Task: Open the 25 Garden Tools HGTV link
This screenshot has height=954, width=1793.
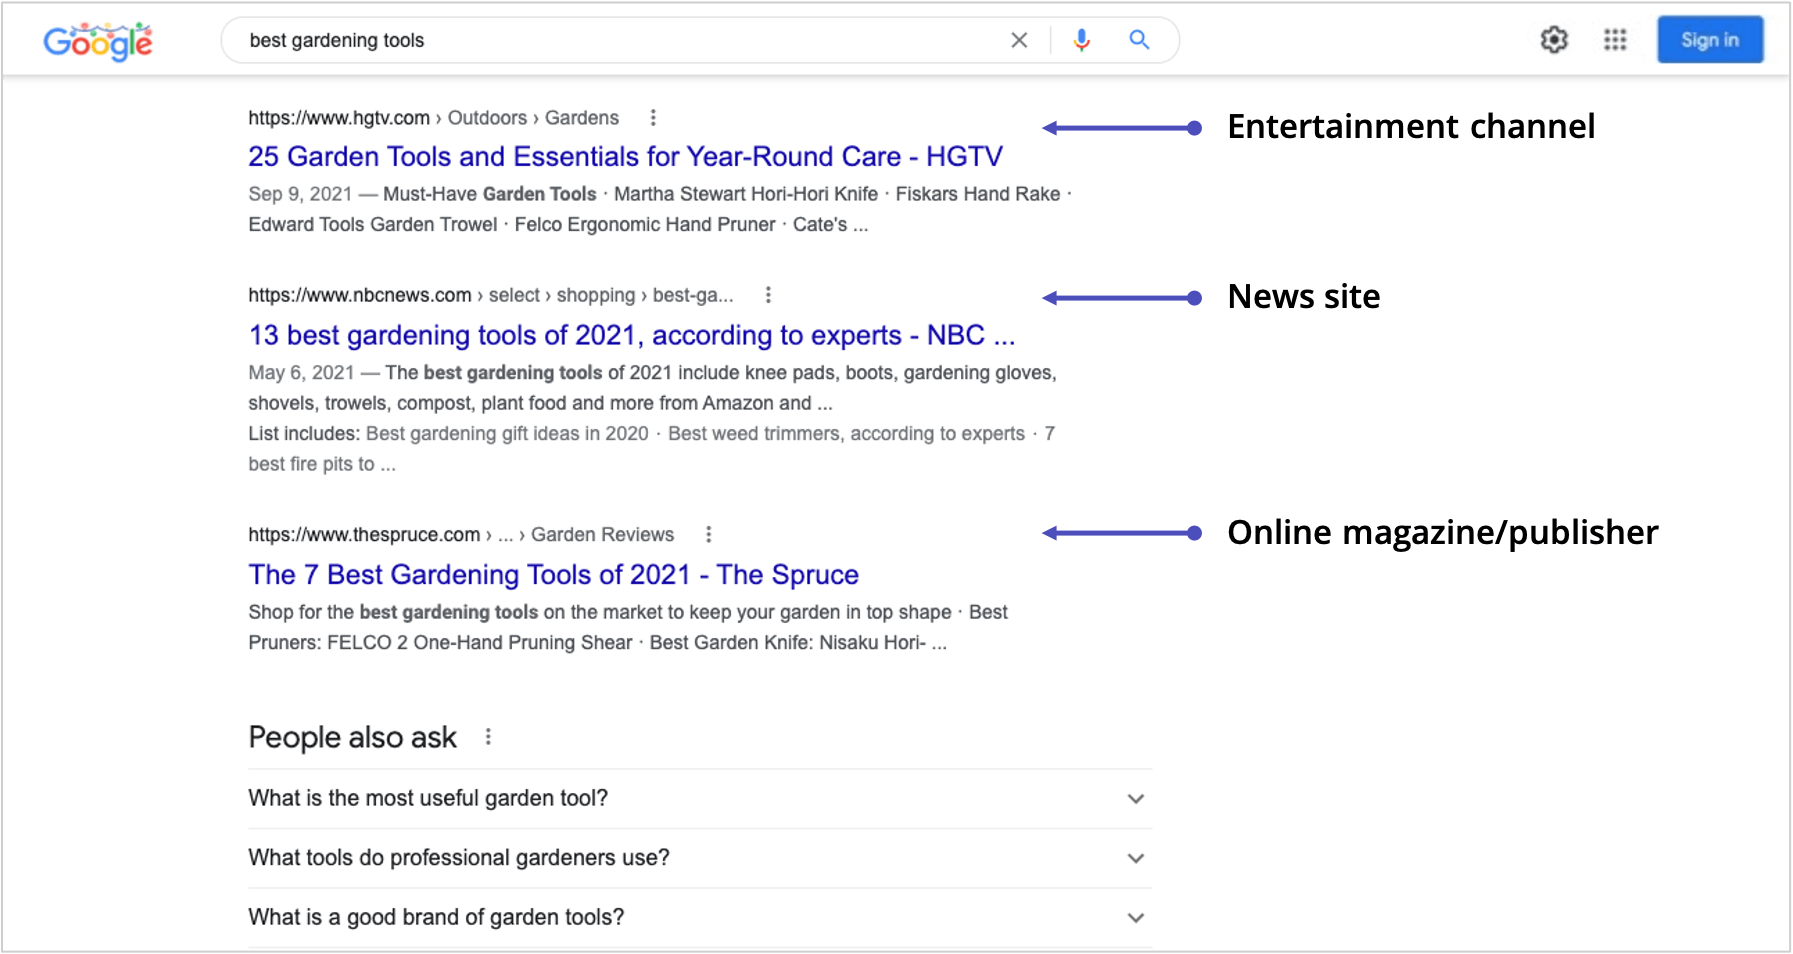Action: [x=625, y=156]
